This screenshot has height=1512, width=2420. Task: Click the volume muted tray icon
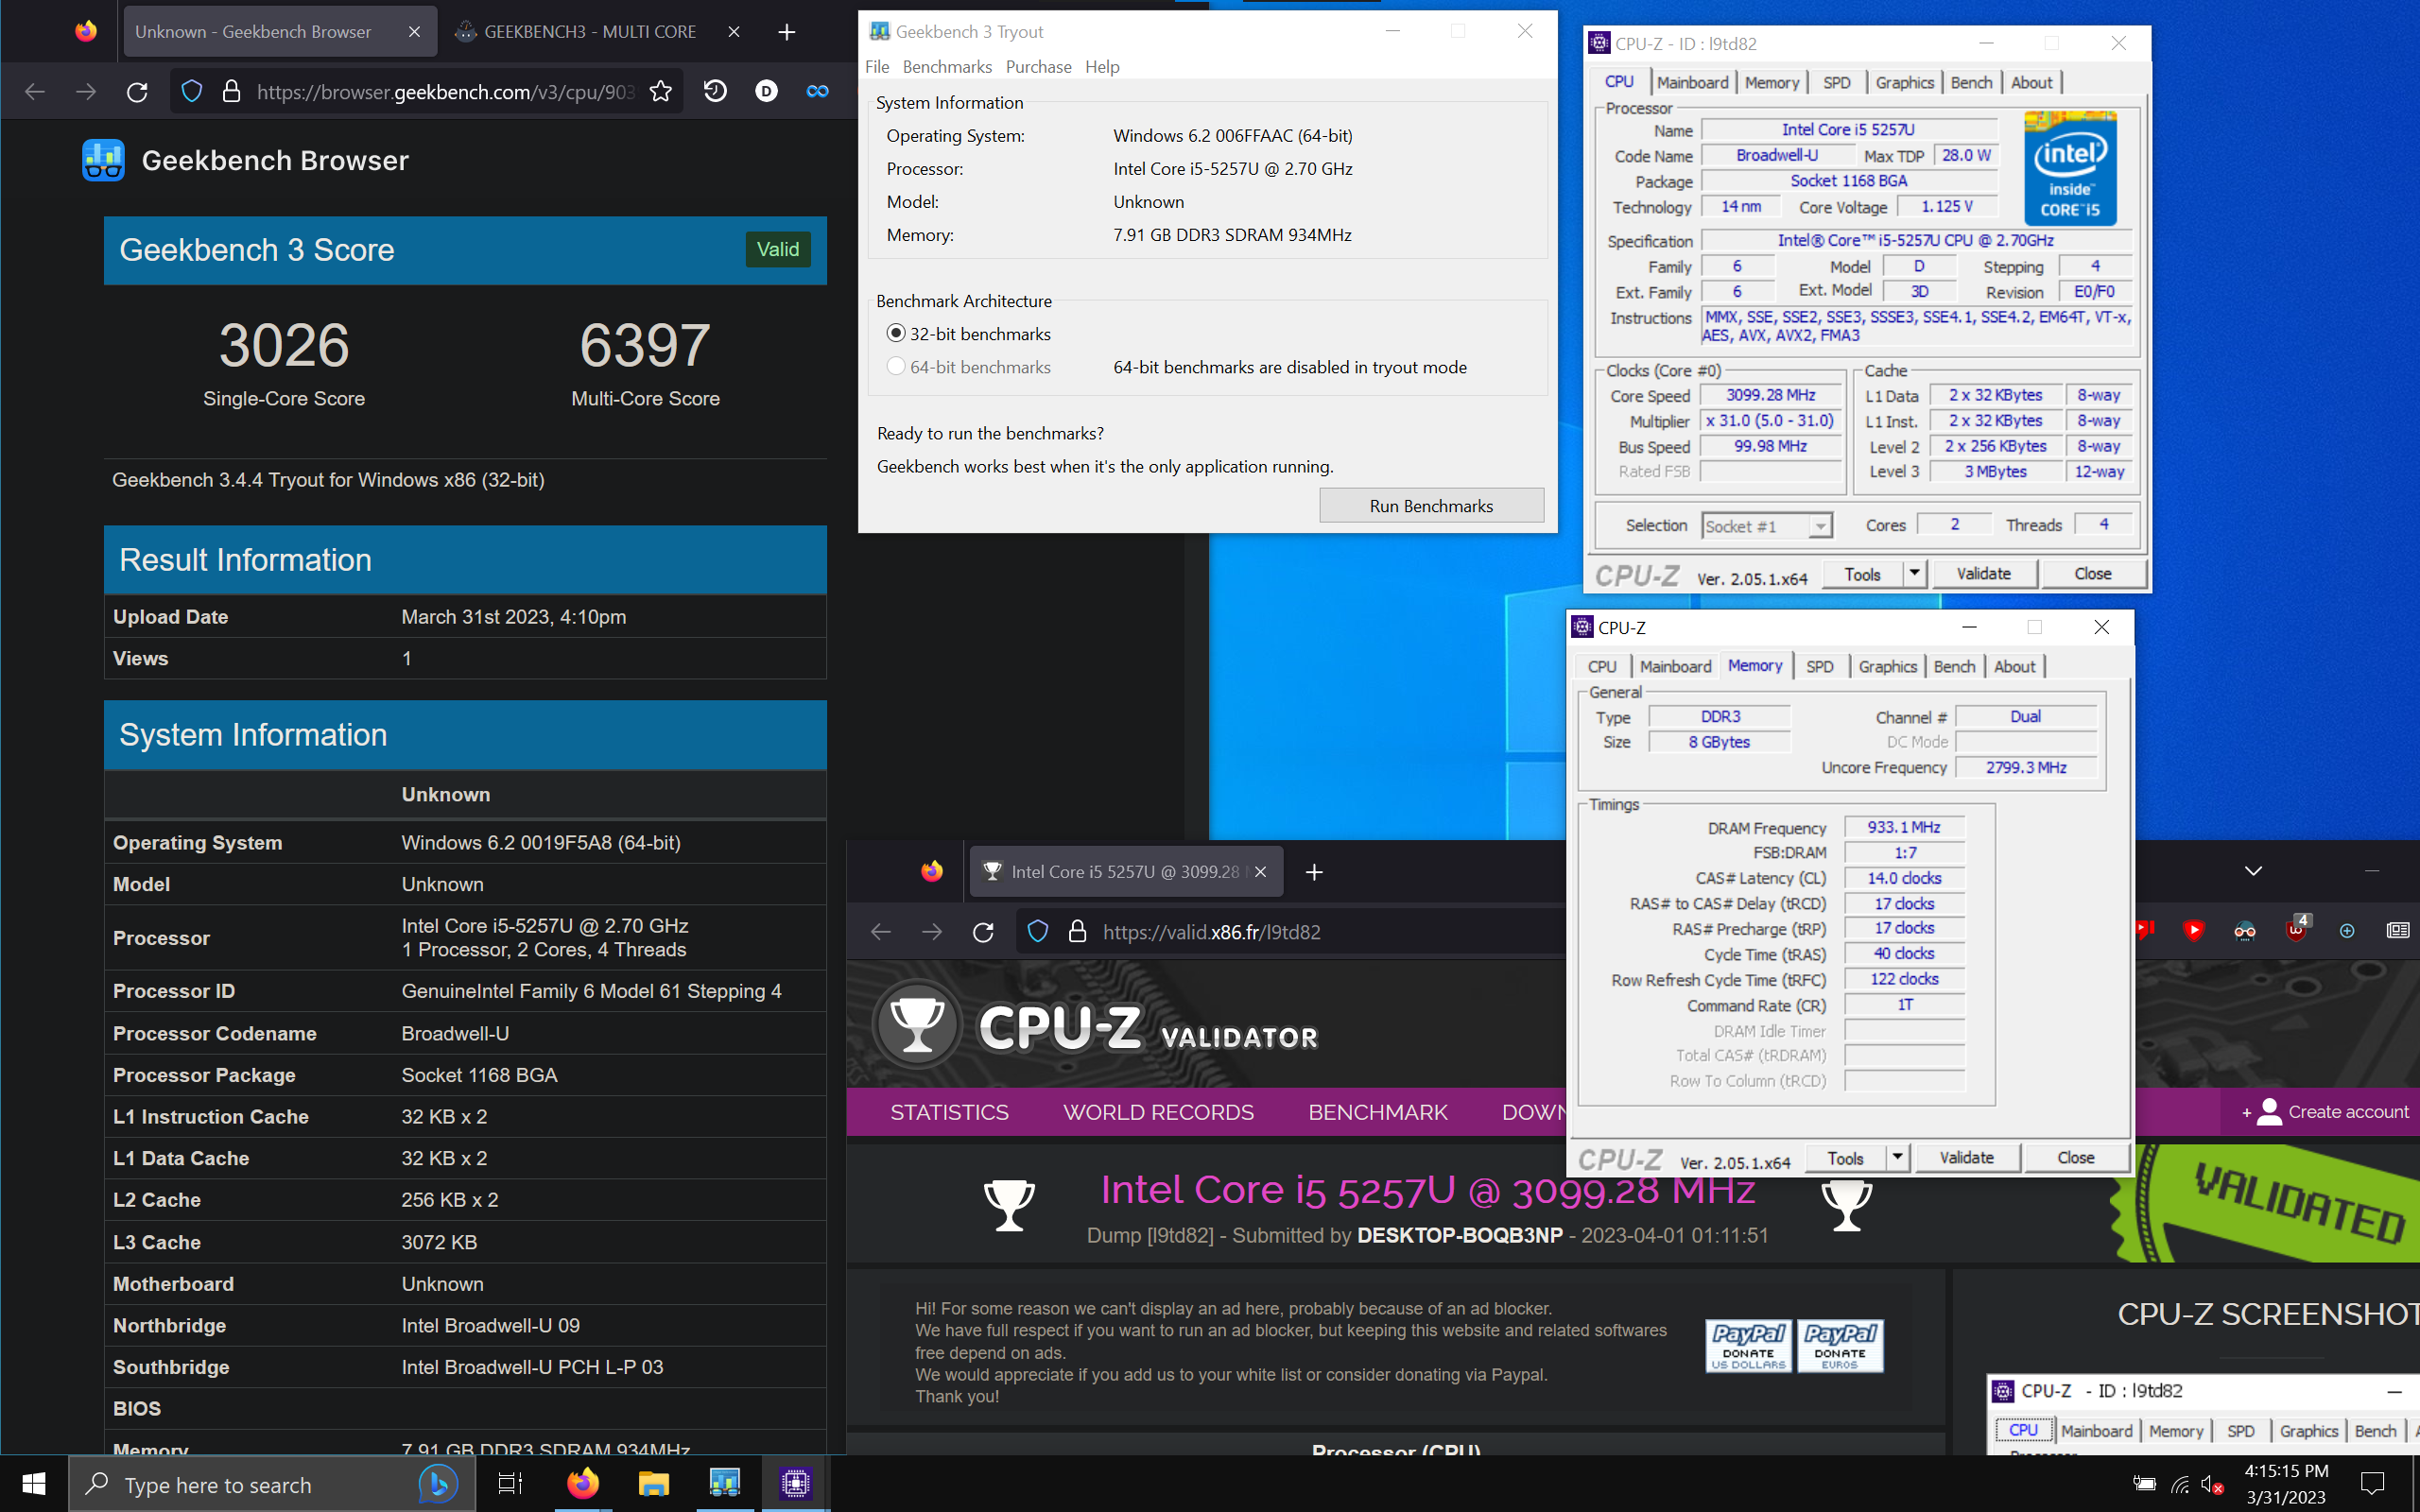coord(2211,1485)
